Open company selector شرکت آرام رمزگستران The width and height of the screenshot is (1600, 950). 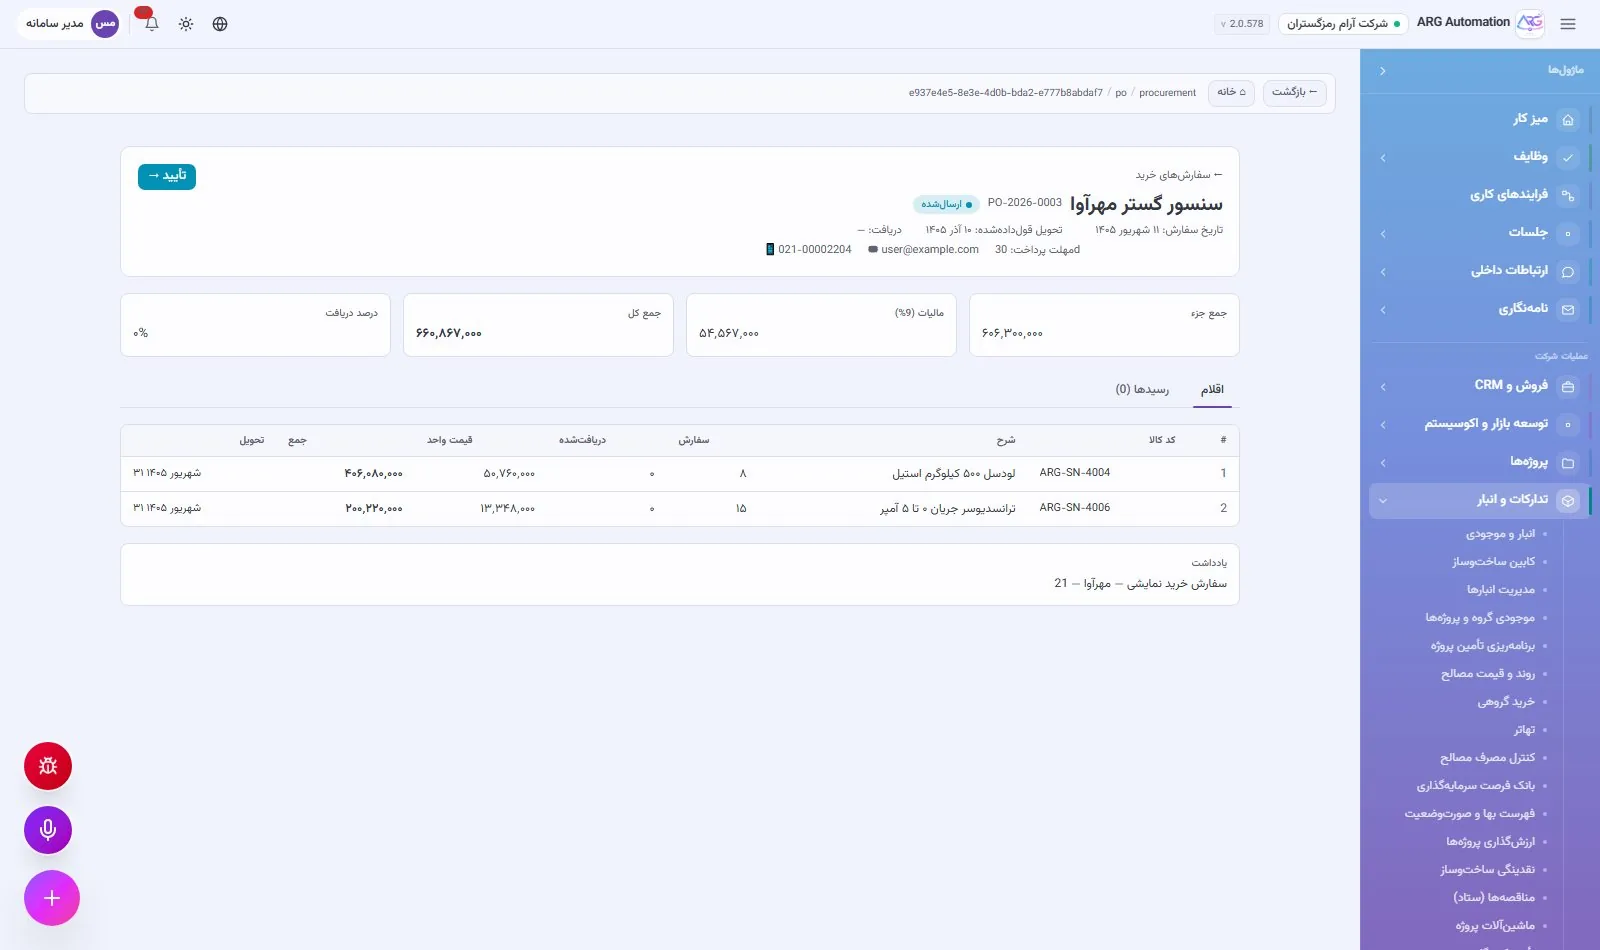[1343, 23]
